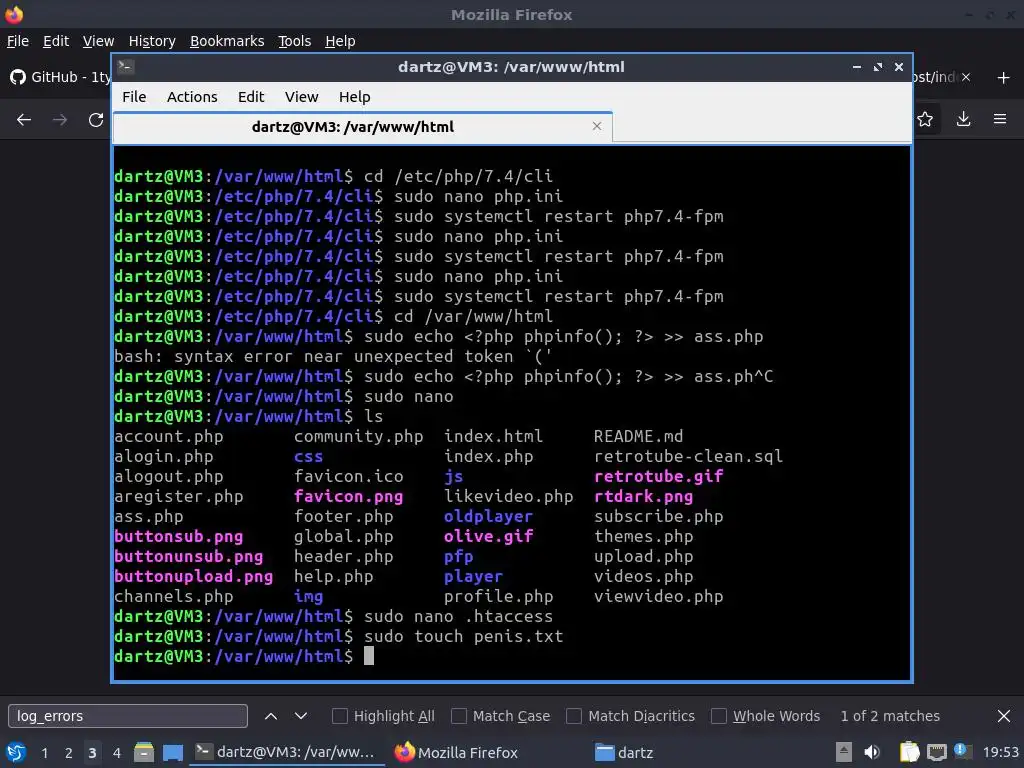The width and height of the screenshot is (1024, 768).
Task: Close the Firefox tab ending in 'ost/ind'
Action: (966, 77)
